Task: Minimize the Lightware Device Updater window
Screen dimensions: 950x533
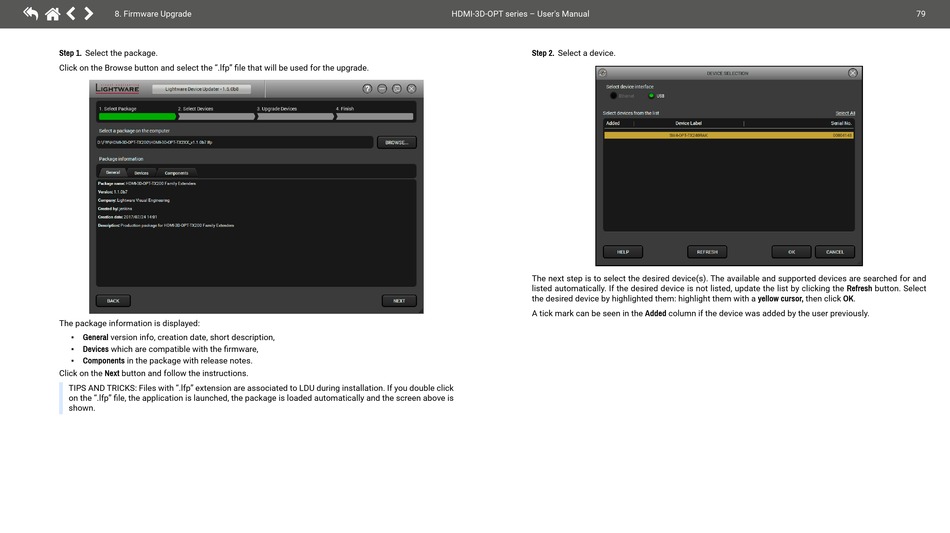Action: [382, 88]
